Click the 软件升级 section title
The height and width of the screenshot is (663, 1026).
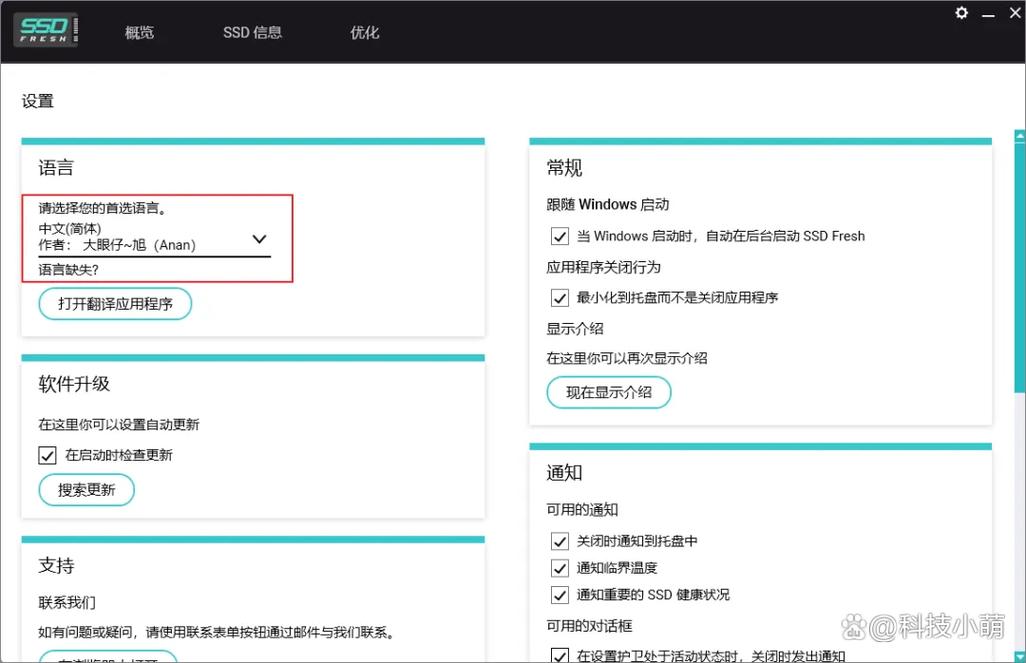pyautogui.click(x=74, y=384)
